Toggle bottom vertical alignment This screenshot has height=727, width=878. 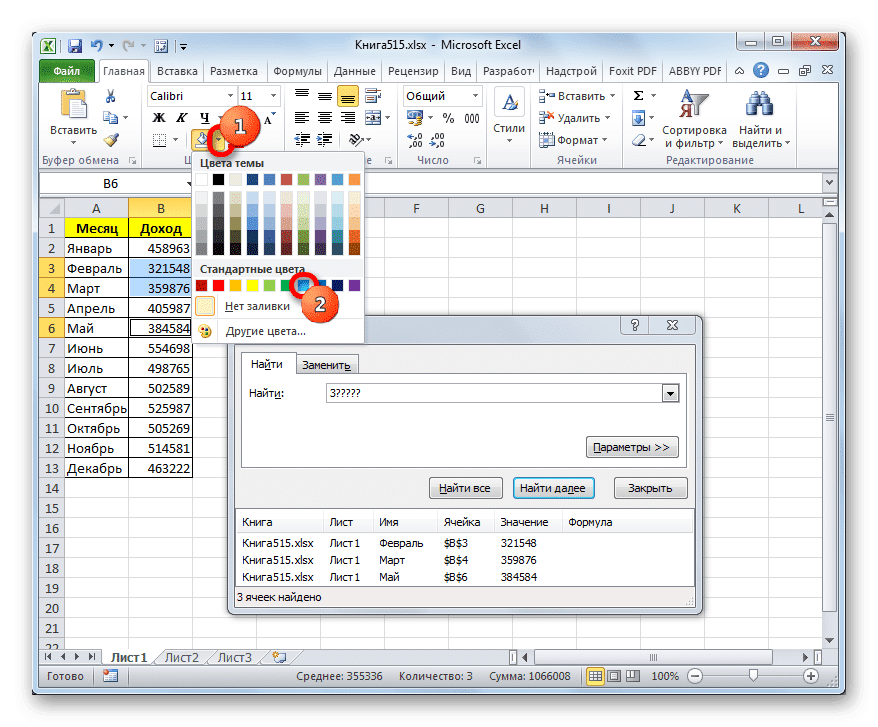coord(348,96)
